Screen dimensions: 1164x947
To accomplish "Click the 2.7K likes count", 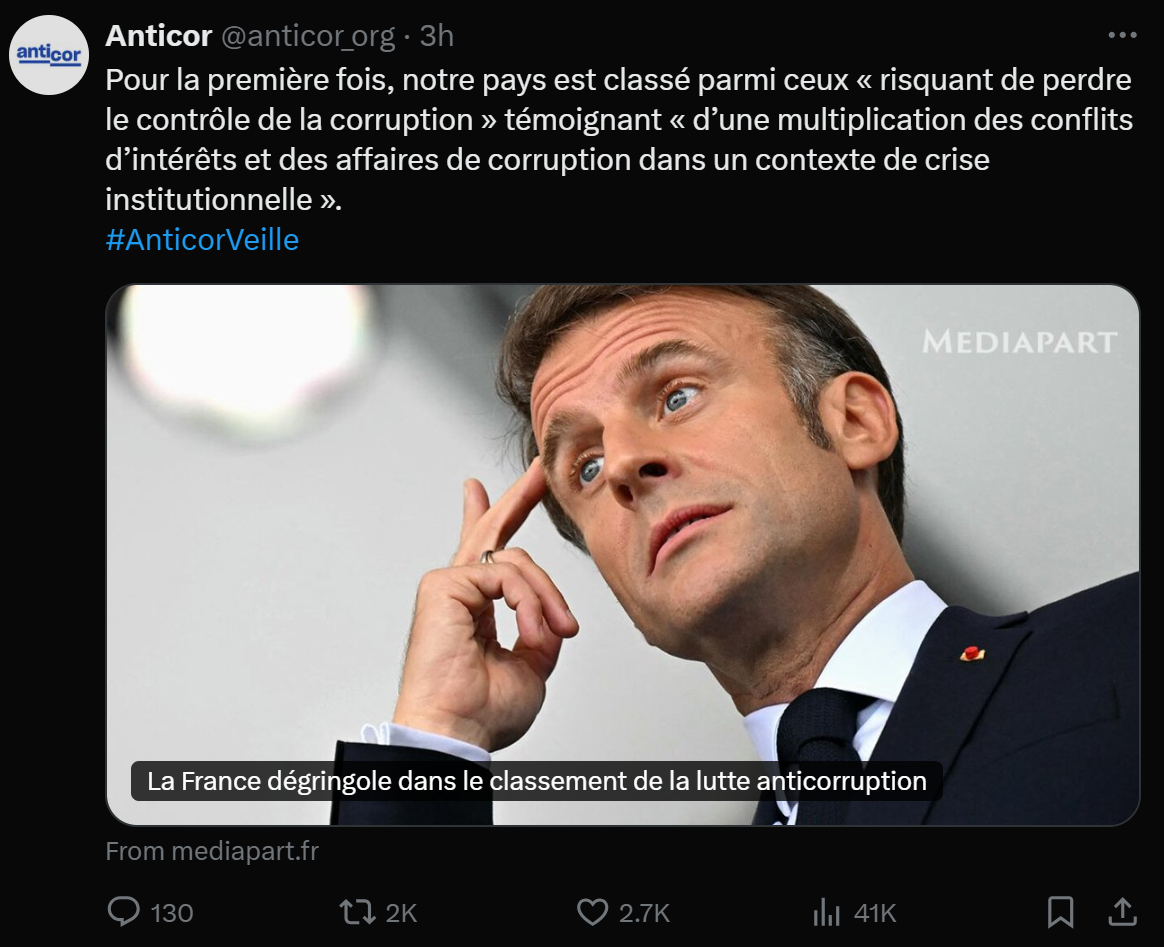I will point(645,913).
